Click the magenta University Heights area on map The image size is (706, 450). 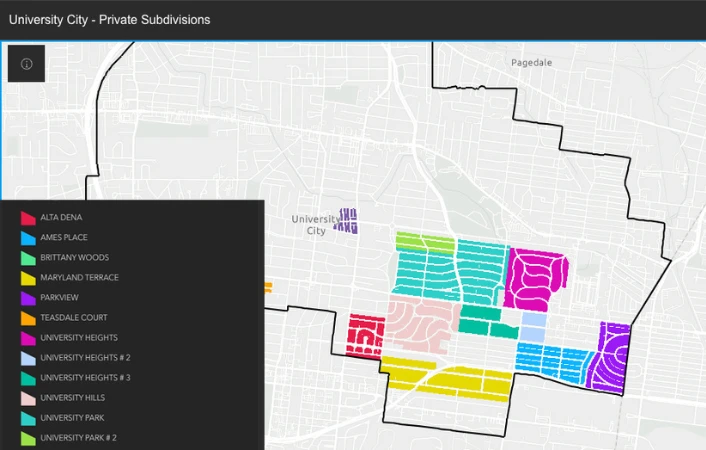tap(535, 279)
